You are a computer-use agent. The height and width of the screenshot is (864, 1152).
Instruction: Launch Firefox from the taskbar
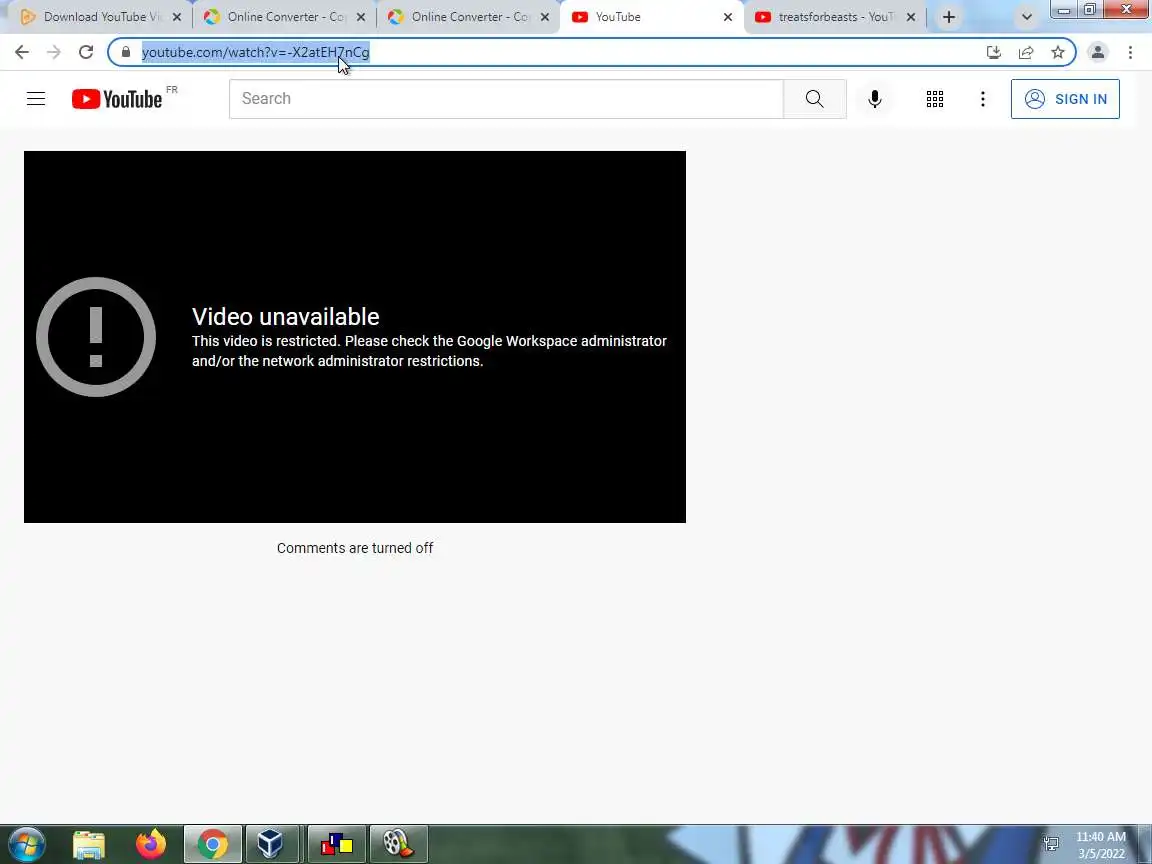point(151,845)
